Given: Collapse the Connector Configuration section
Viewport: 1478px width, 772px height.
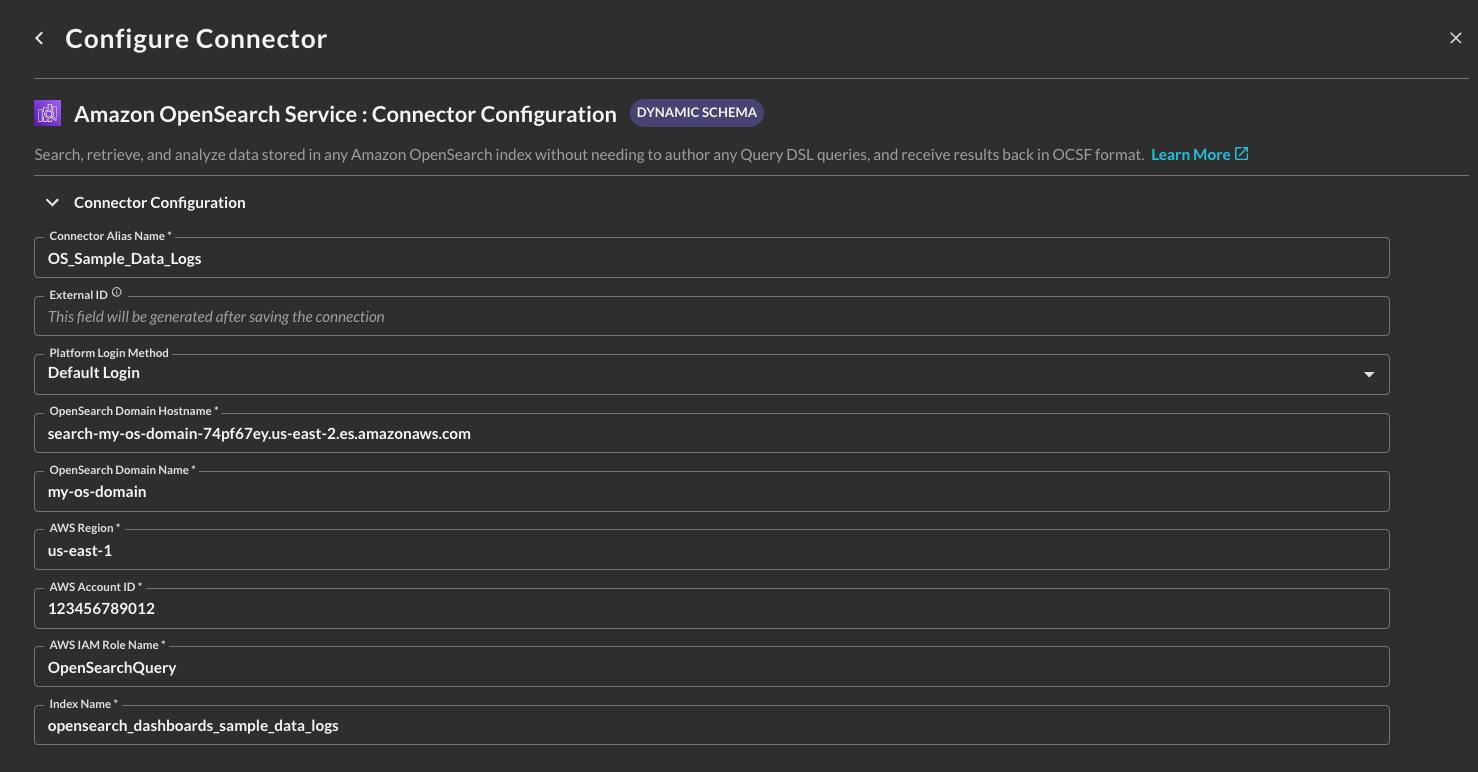Looking at the screenshot, I should (x=53, y=203).
